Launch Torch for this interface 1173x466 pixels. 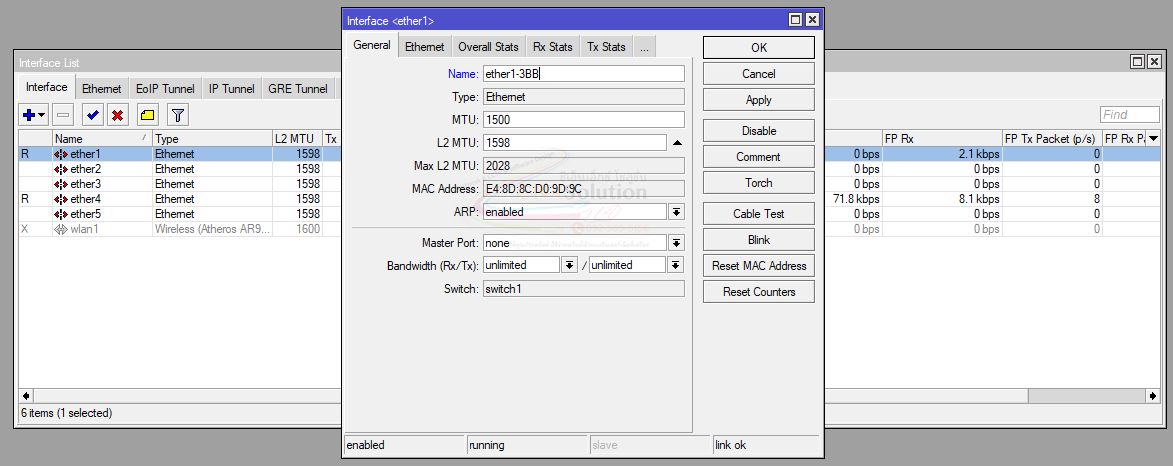pos(759,183)
